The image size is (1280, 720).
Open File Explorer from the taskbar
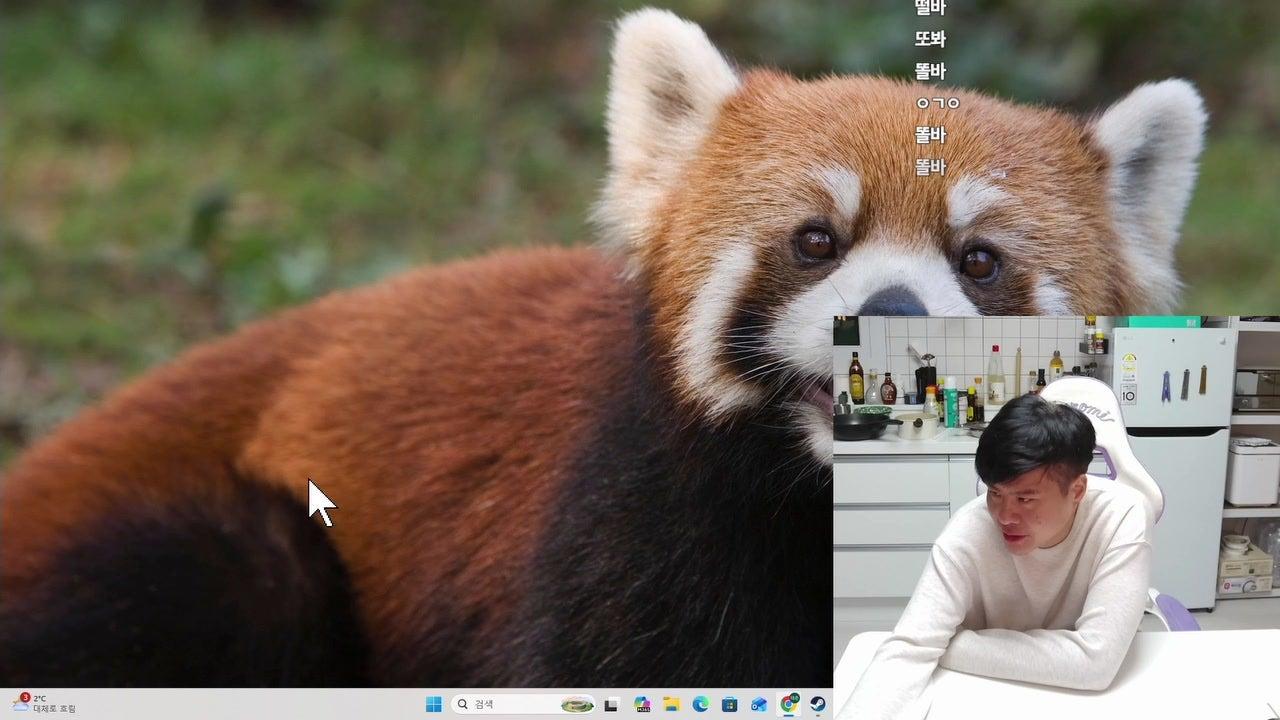click(x=671, y=704)
